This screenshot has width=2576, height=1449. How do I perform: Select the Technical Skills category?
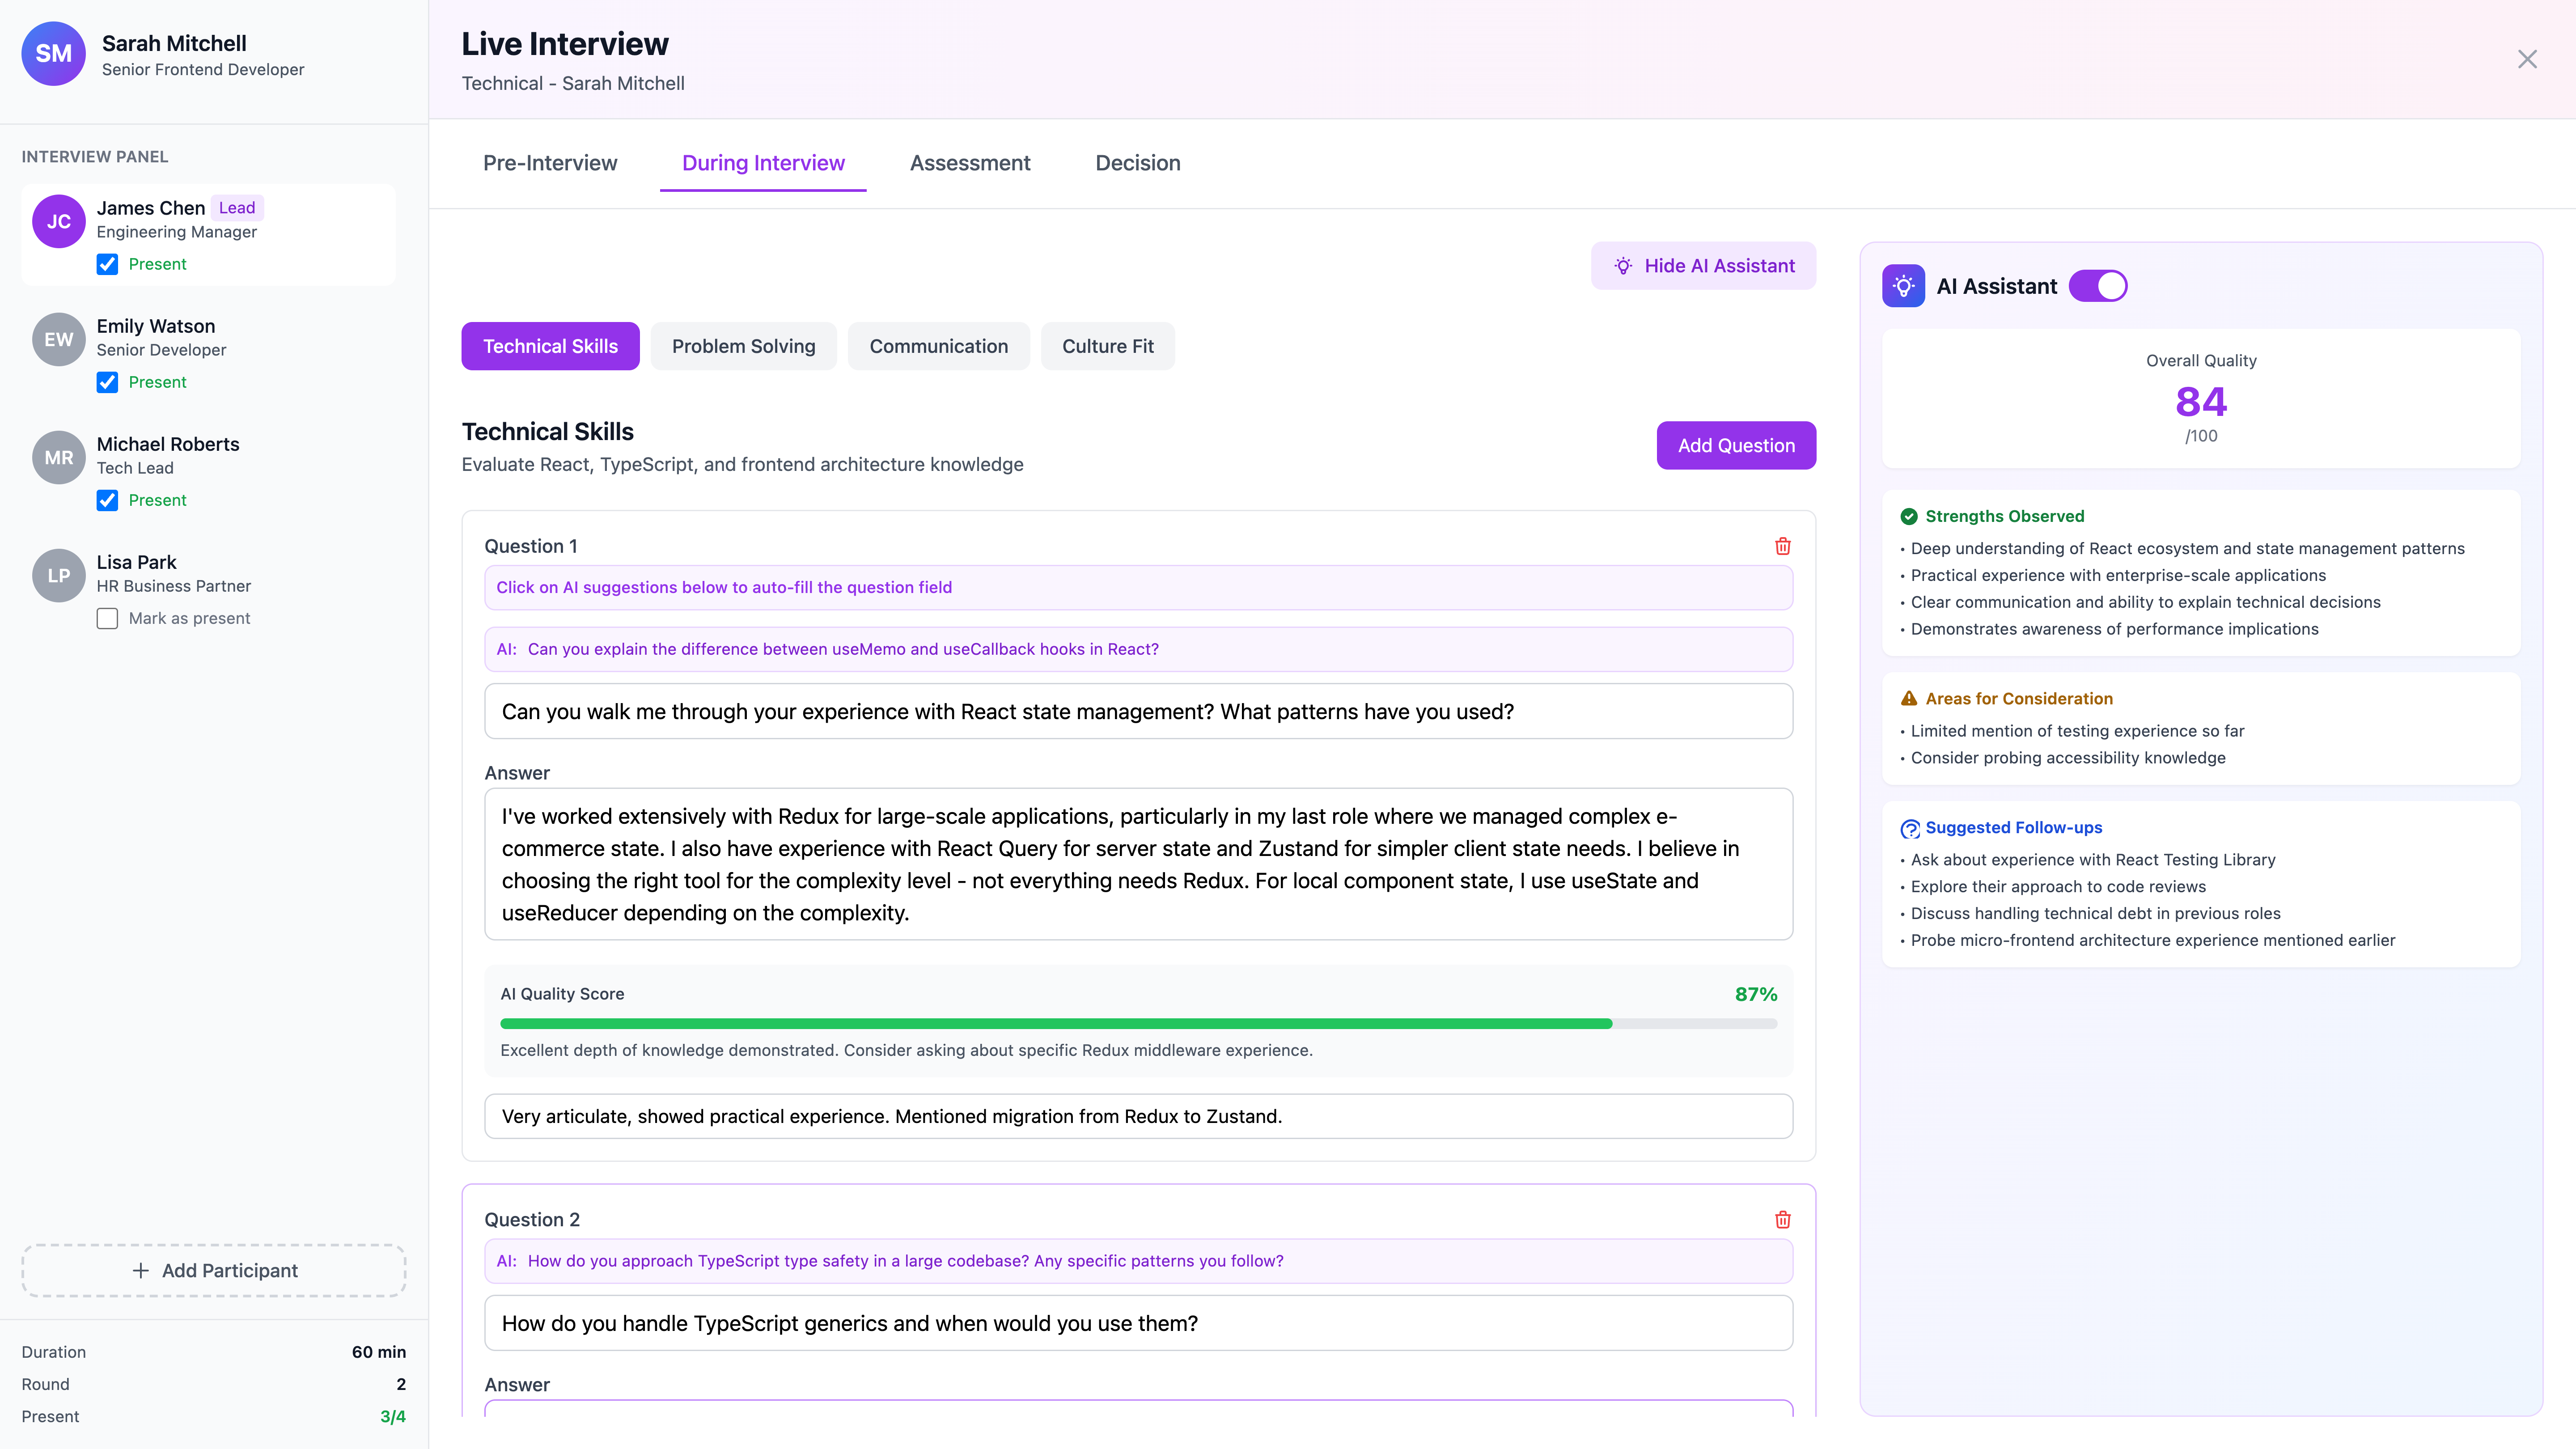[x=550, y=346]
